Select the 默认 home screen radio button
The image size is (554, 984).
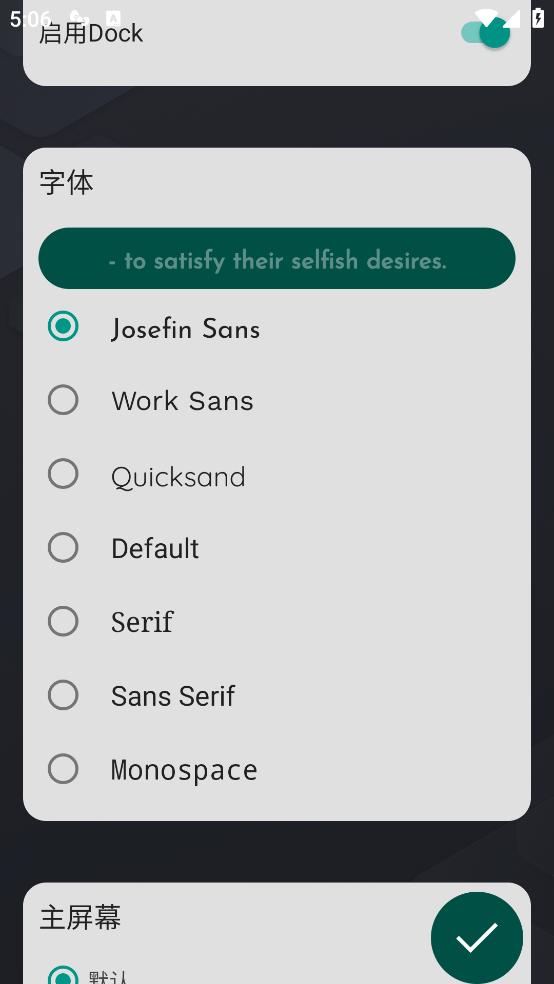[x=63, y=975]
